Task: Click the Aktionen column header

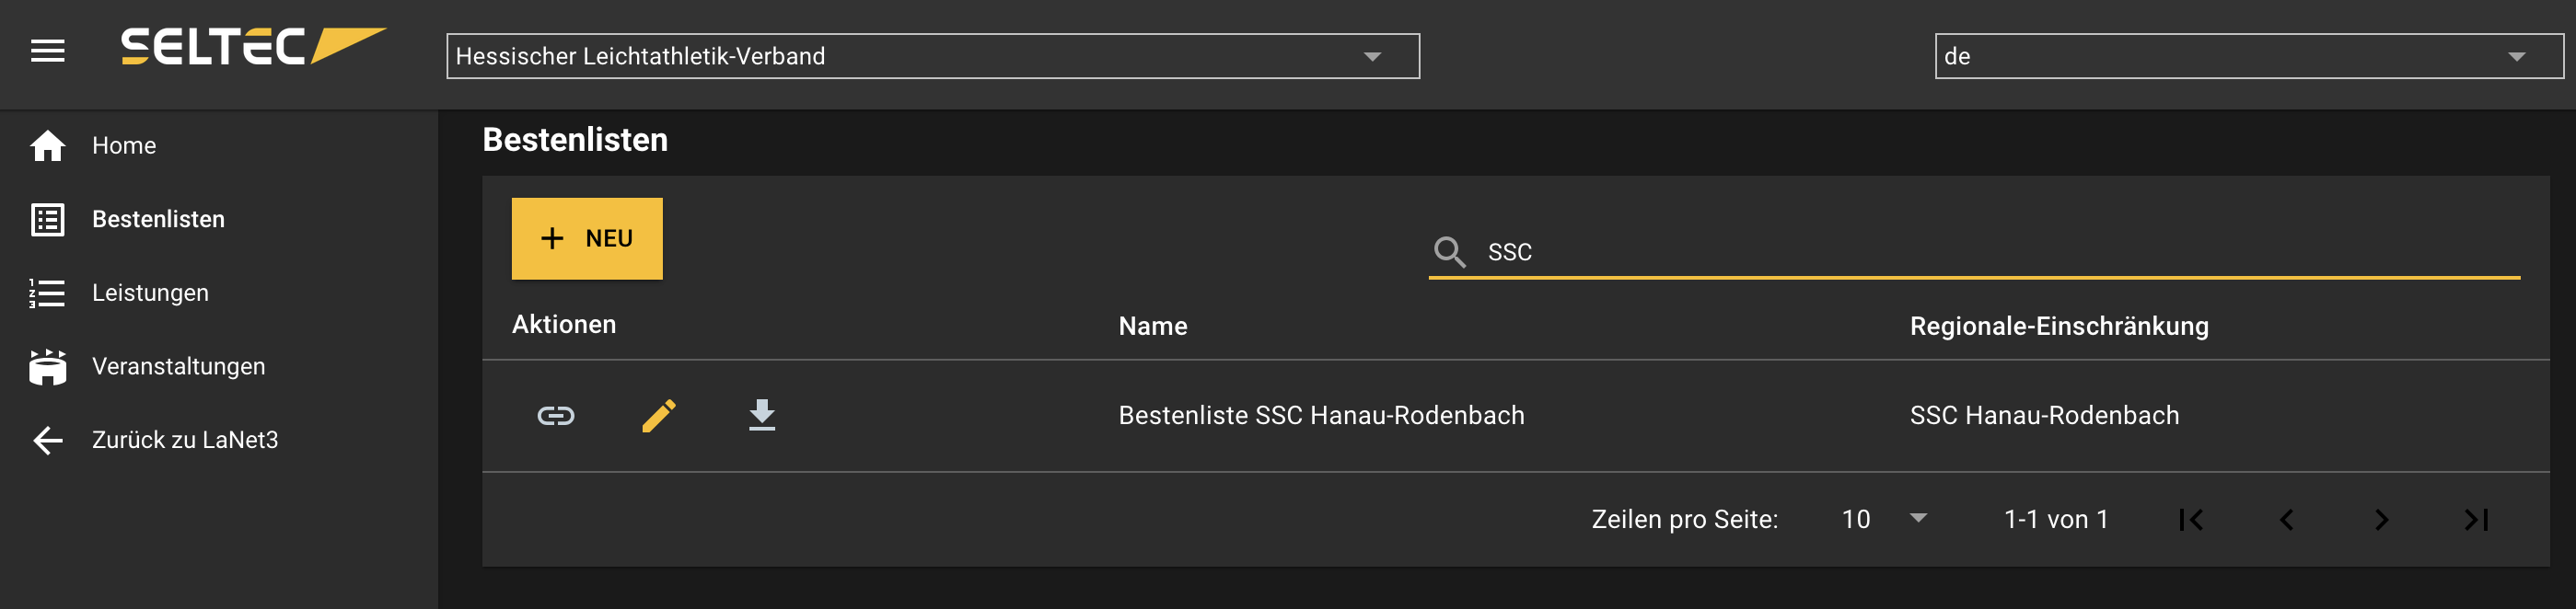Action: pyautogui.click(x=564, y=325)
